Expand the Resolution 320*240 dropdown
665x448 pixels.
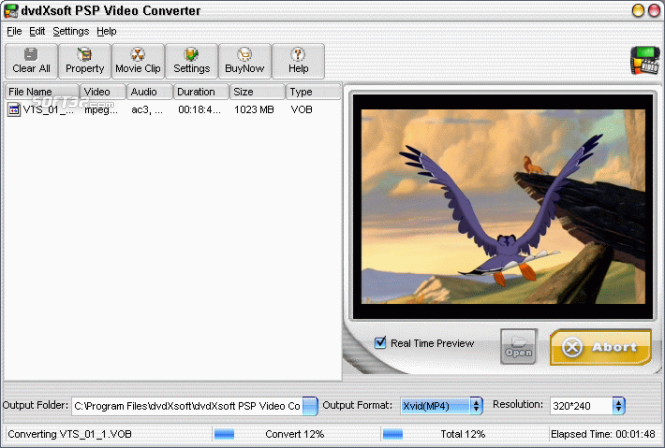pos(619,406)
